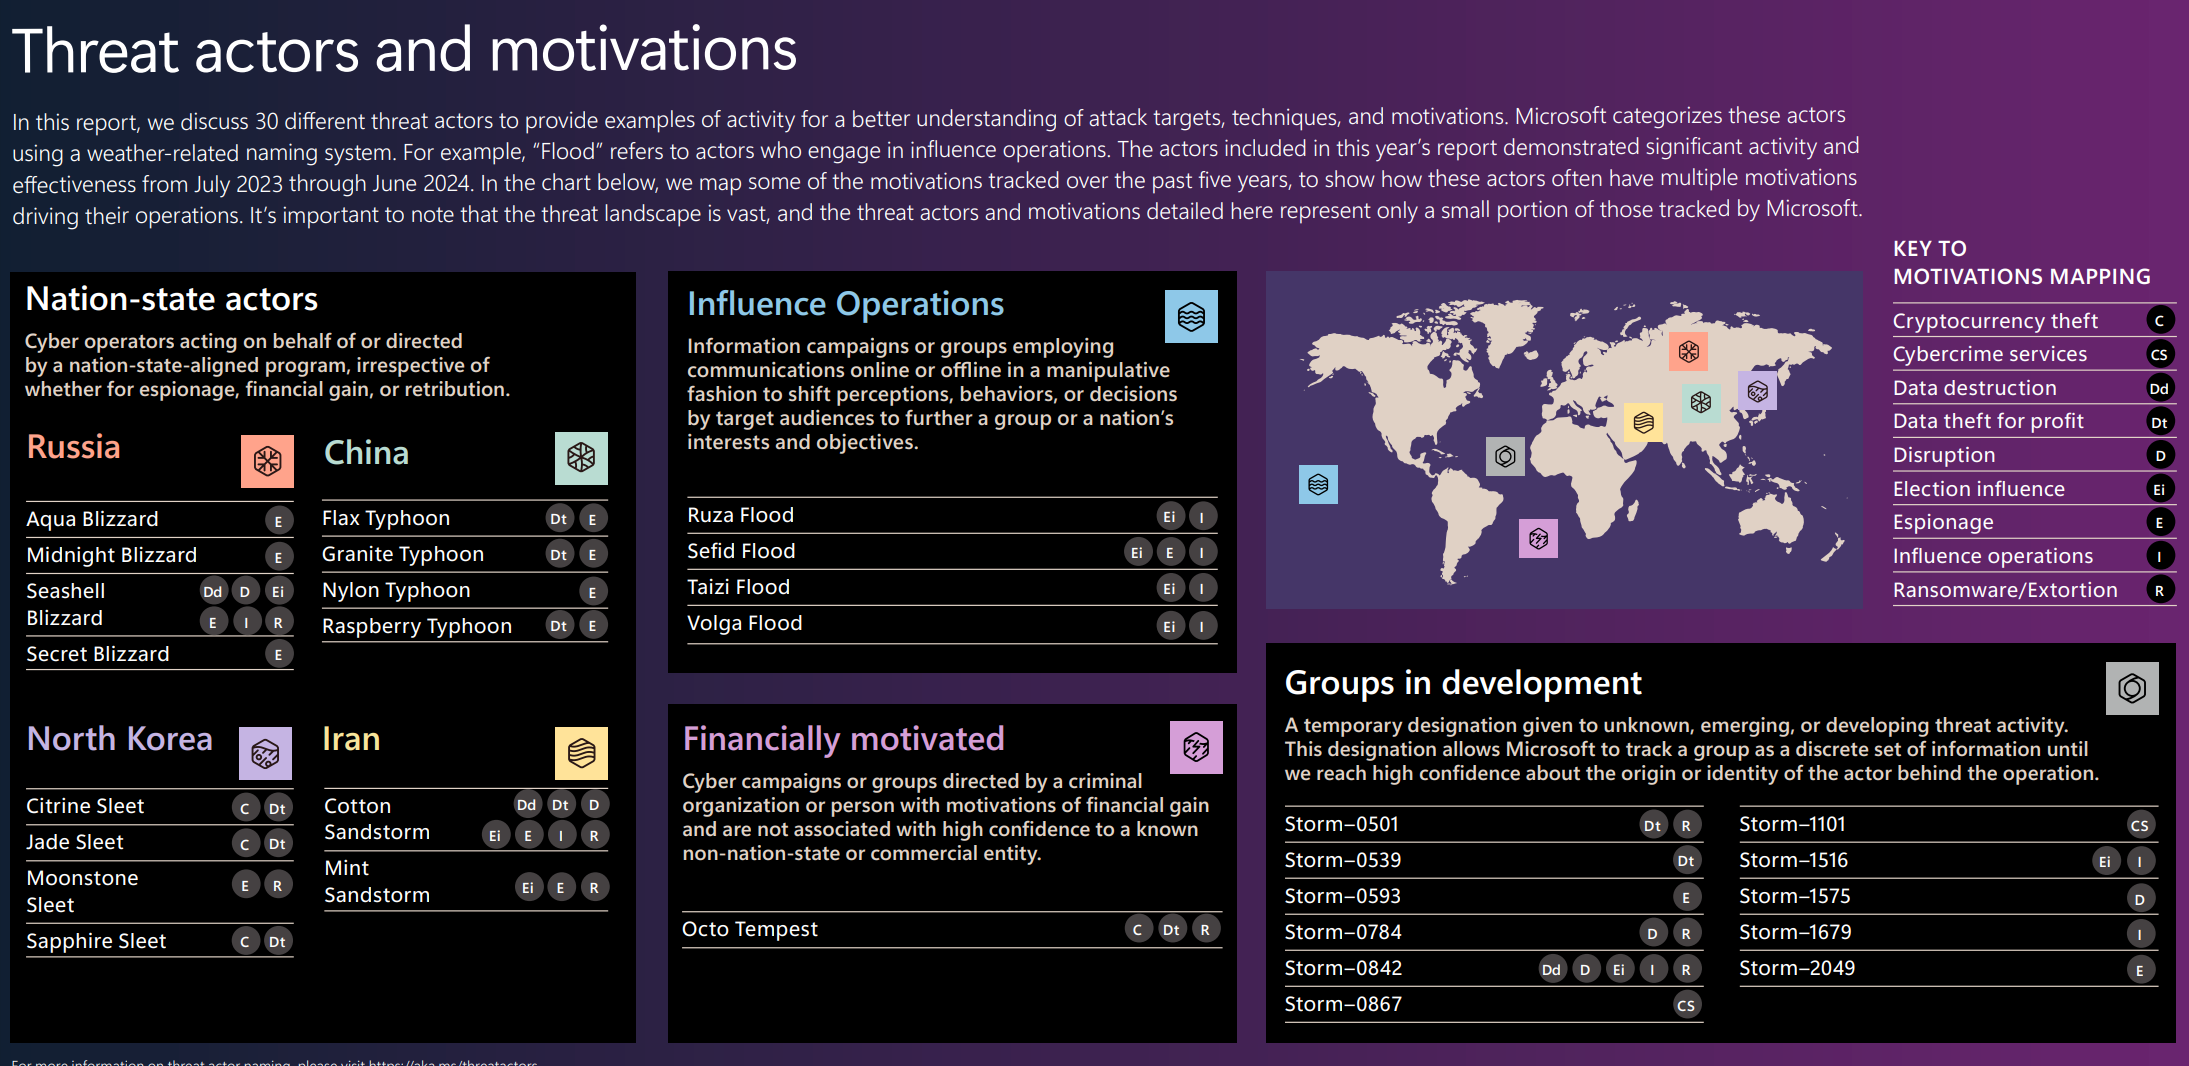Select the blue influence operations marker on map
The image size is (2189, 1066).
click(1318, 485)
